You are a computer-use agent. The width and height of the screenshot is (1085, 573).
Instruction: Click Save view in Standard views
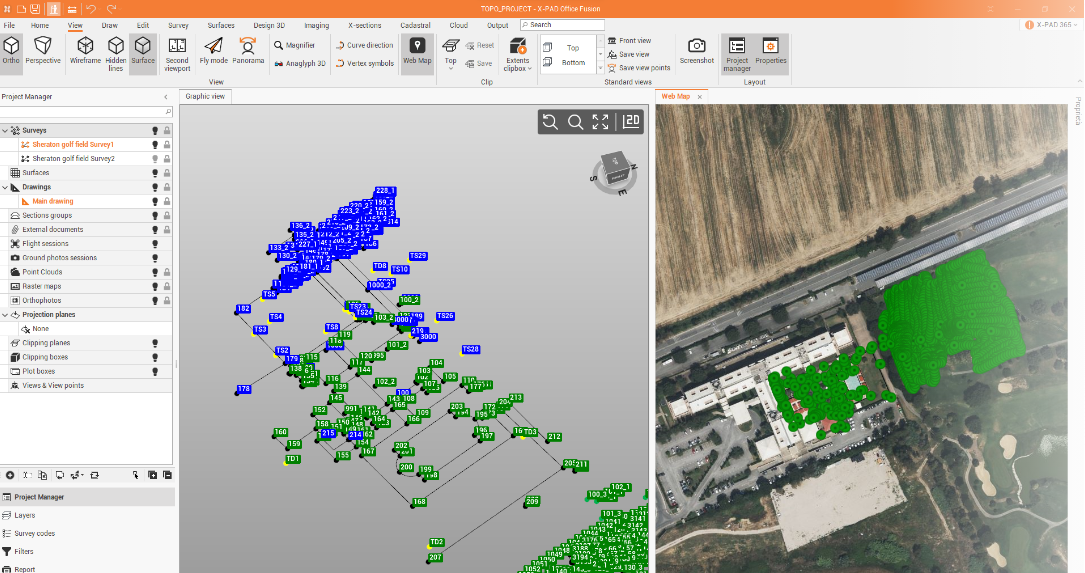pyautogui.click(x=628, y=54)
